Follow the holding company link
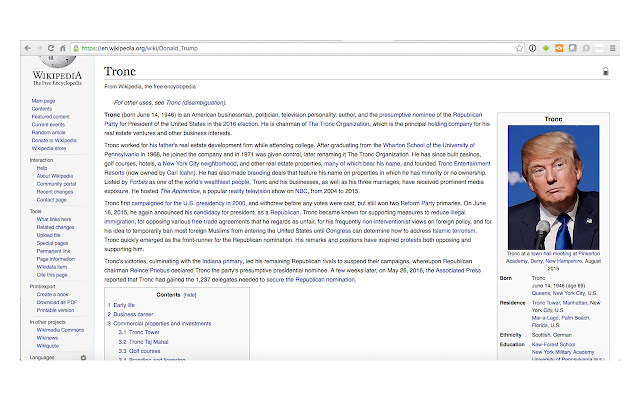The image size is (640, 400). (450, 124)
